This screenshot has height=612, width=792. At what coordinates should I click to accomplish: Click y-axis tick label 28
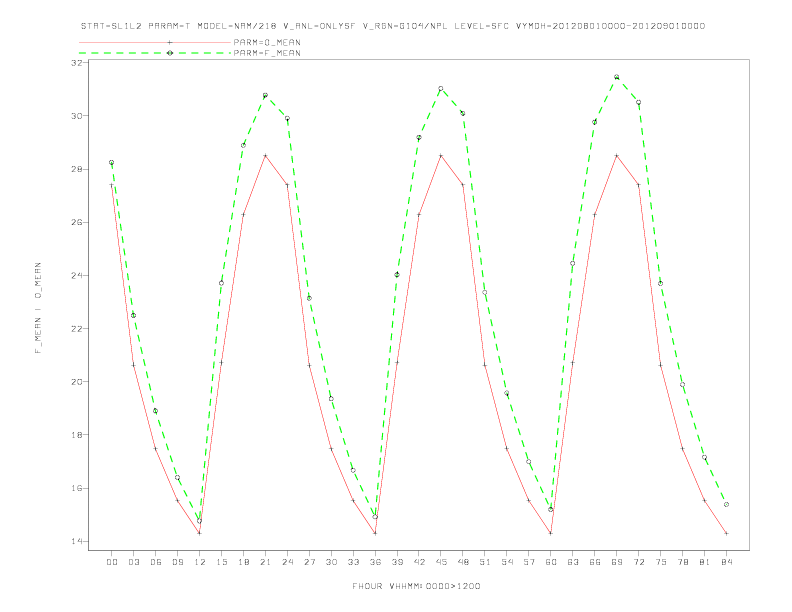[x=77, y=169]
